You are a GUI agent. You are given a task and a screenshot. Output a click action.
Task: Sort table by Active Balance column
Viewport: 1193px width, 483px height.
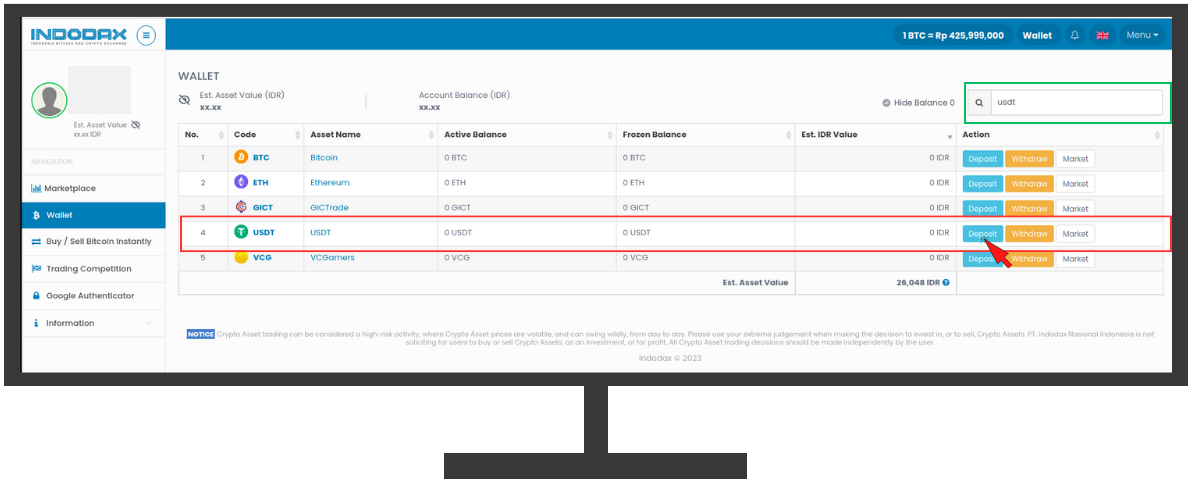click(x=527, y=135)
